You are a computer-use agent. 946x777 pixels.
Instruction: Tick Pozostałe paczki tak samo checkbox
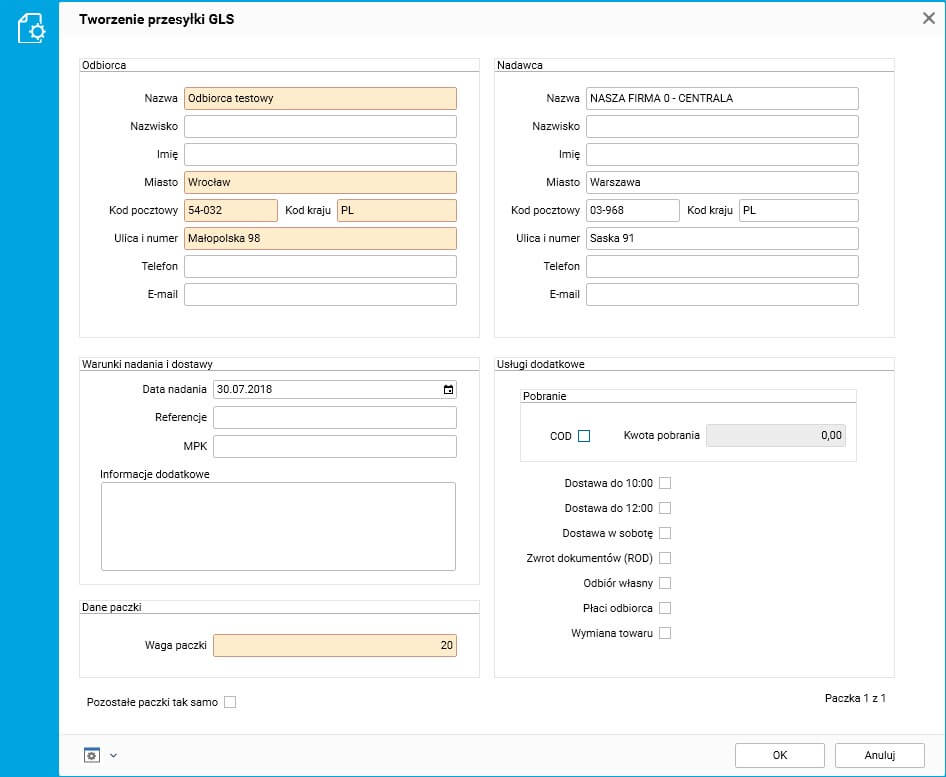[230, 702]
